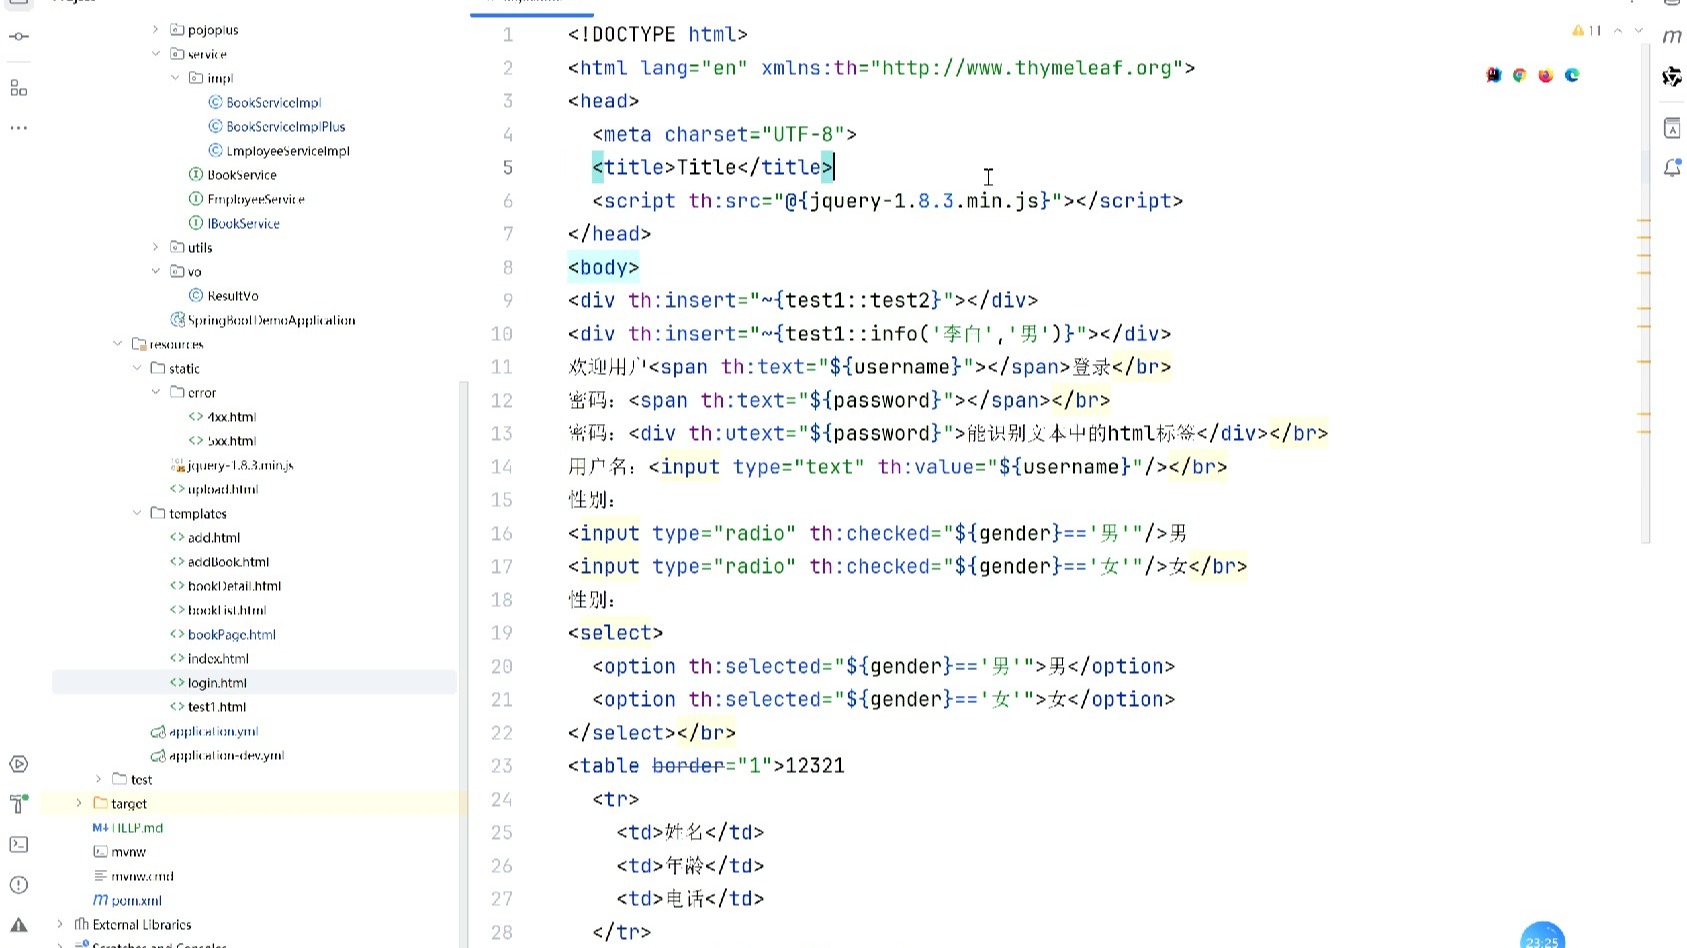The width and height of the screenshot is (1687, 948).
Task: Open the translation book icon in right sidebar
Action: point(1672,127)
